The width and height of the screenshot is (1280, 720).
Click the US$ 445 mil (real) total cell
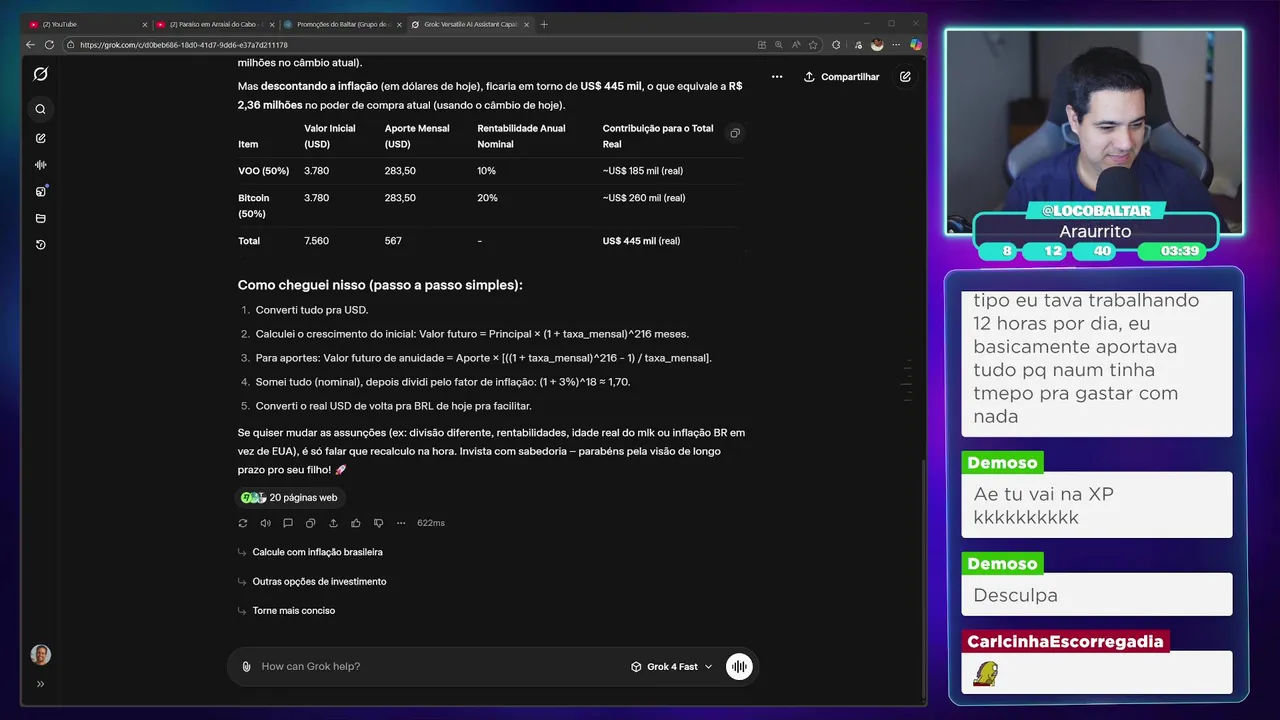[641, 241]
